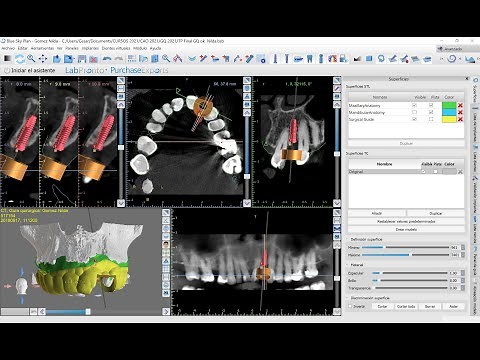This screenshot has height=360, width=480.
Task: Open the Archivo menu
Action: click(8, 48)
